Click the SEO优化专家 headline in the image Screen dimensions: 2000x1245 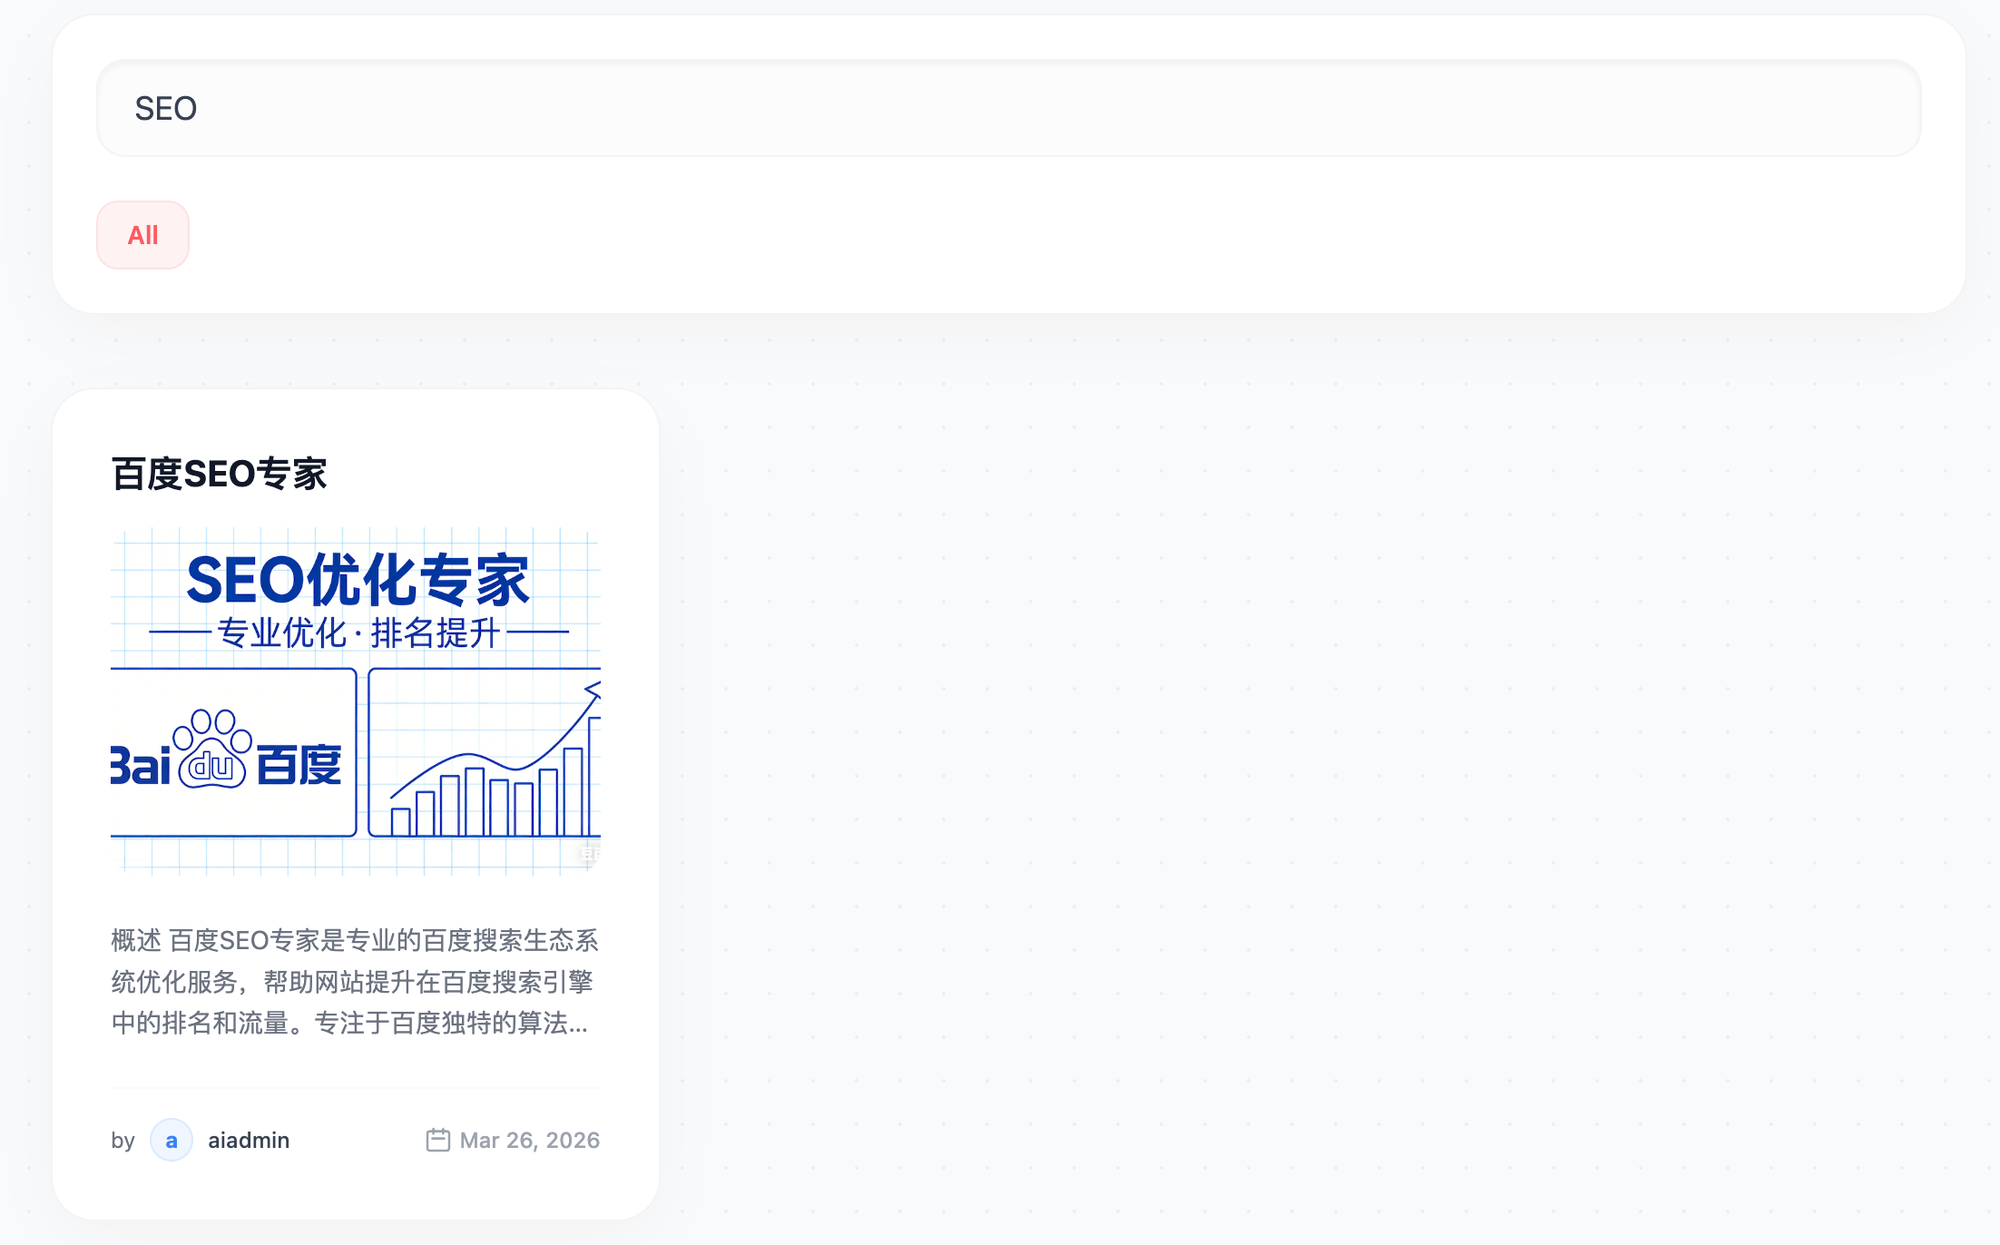pos(357,580)
